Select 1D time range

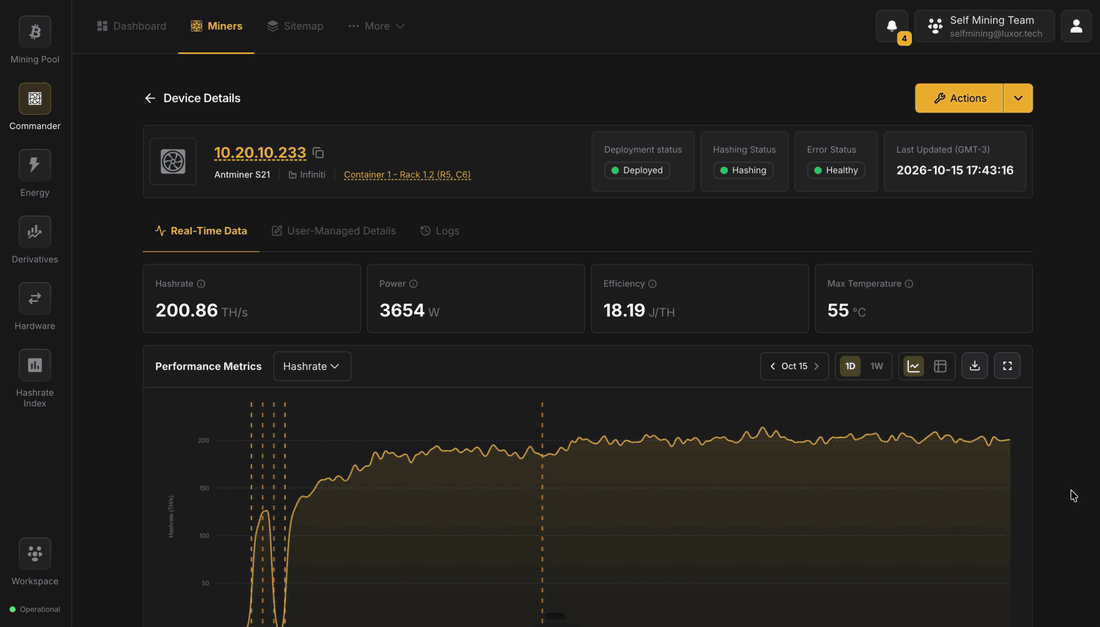[x=850, y=366]
